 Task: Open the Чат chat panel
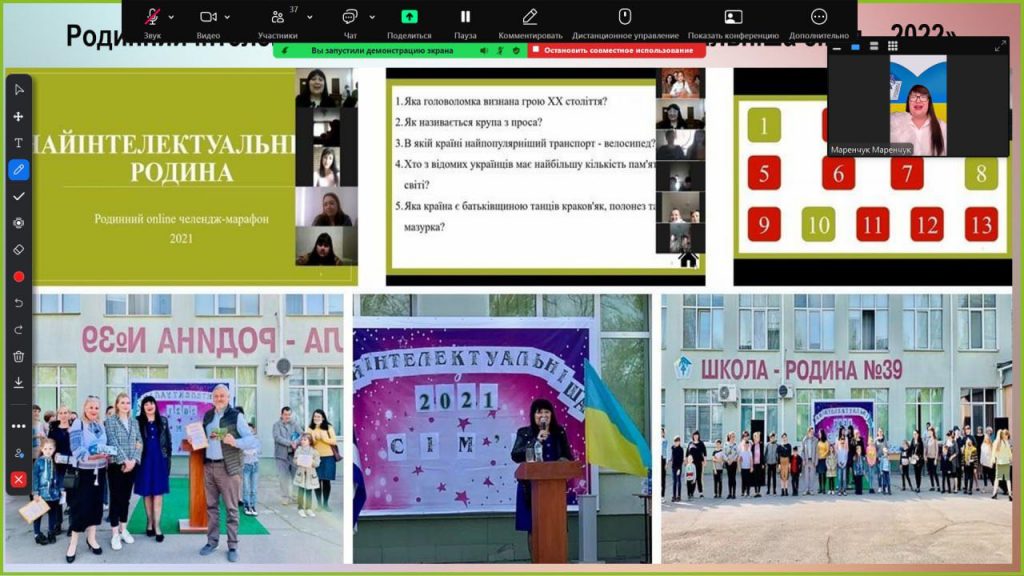tap(350, 17)
